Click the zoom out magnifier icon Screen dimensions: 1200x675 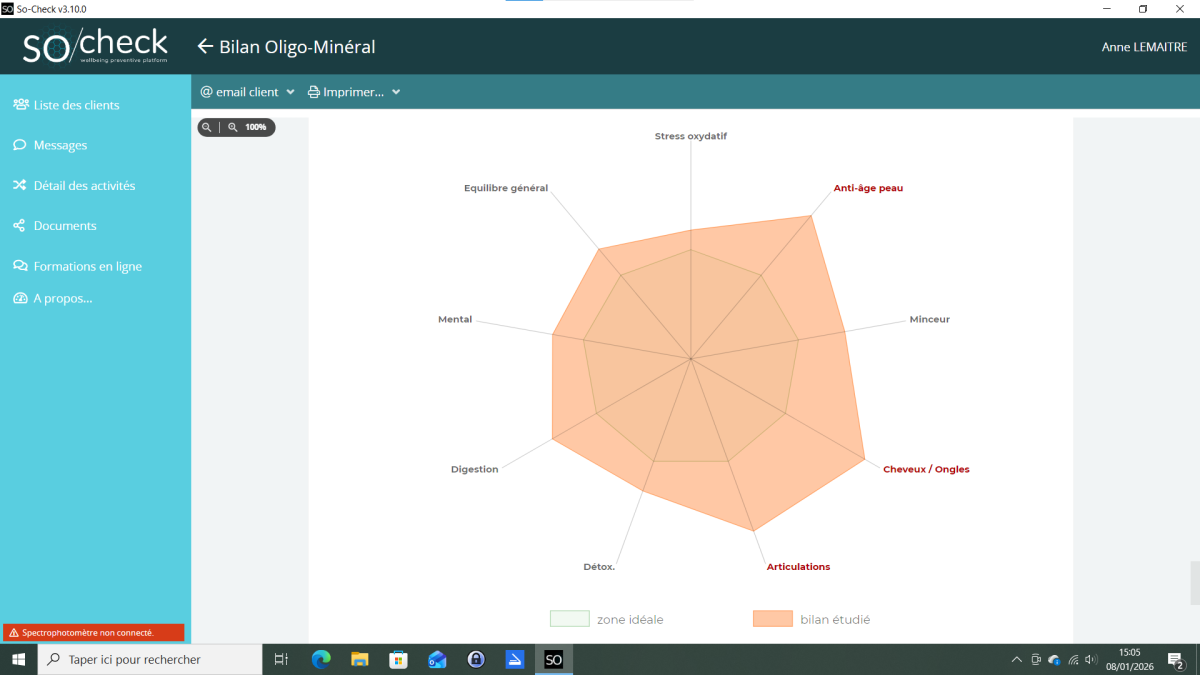[207, 128]
